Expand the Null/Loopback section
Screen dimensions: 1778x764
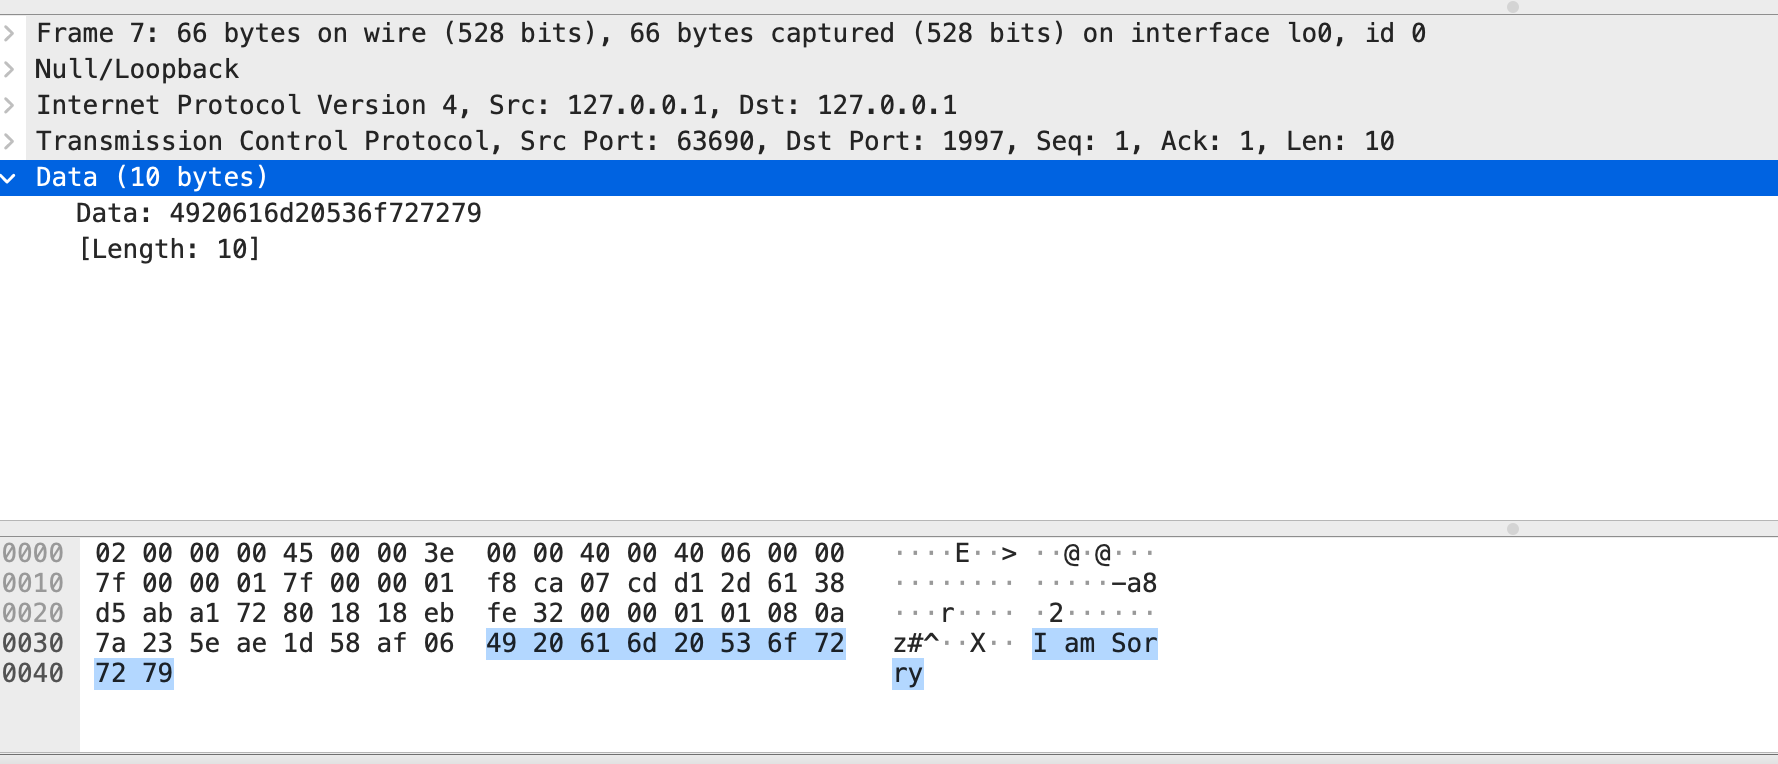[x=9, y=69]
